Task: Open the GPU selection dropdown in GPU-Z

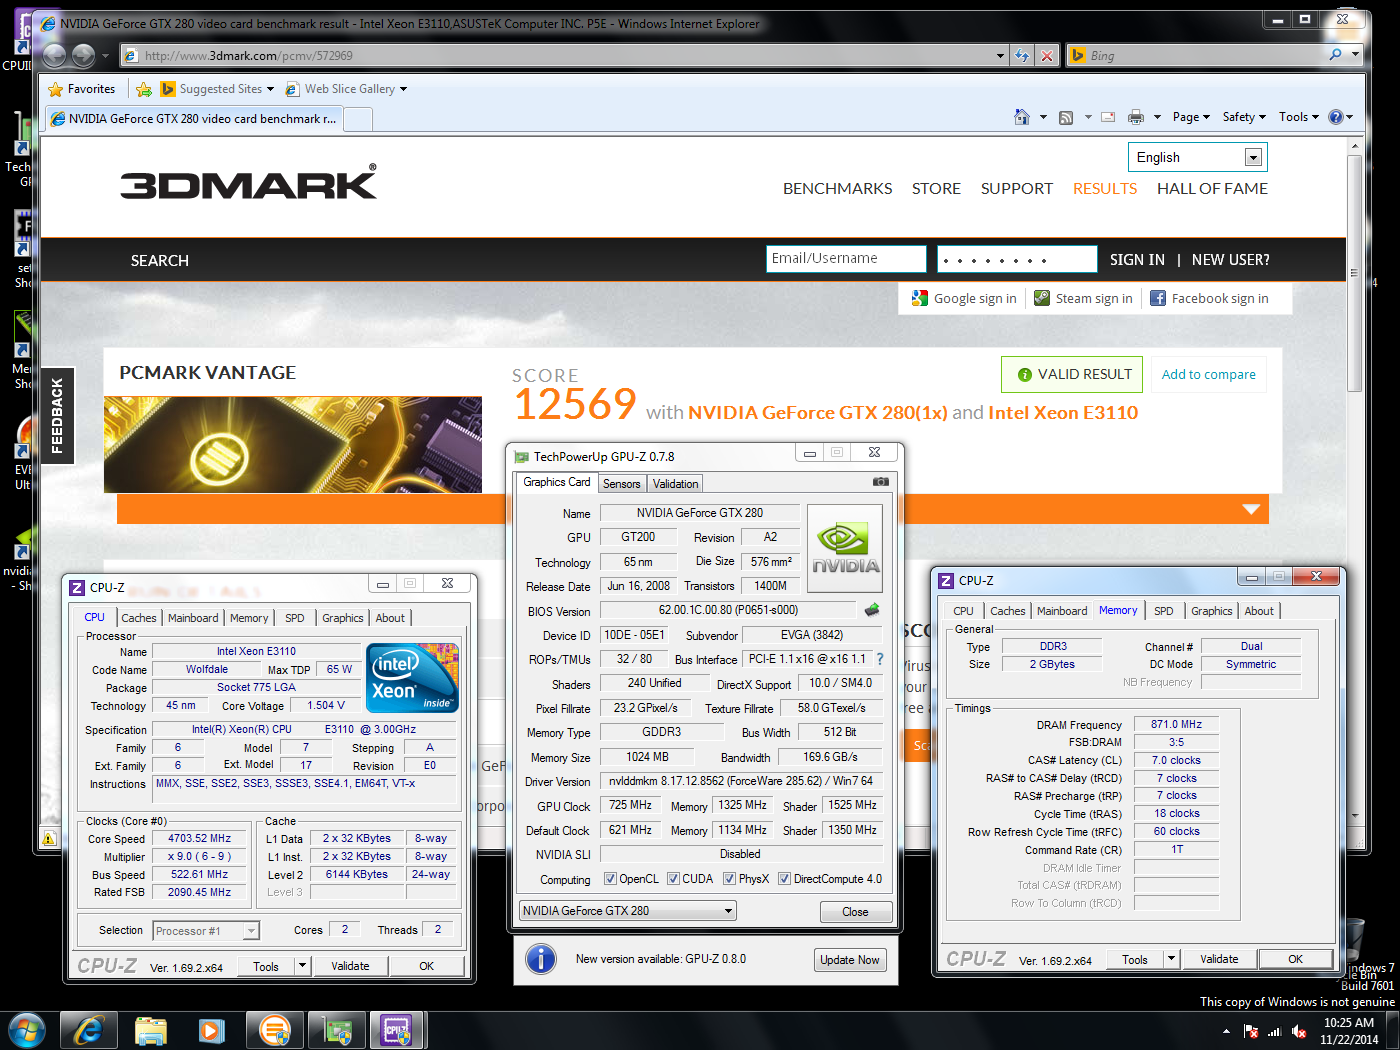Action: (628, 911)
